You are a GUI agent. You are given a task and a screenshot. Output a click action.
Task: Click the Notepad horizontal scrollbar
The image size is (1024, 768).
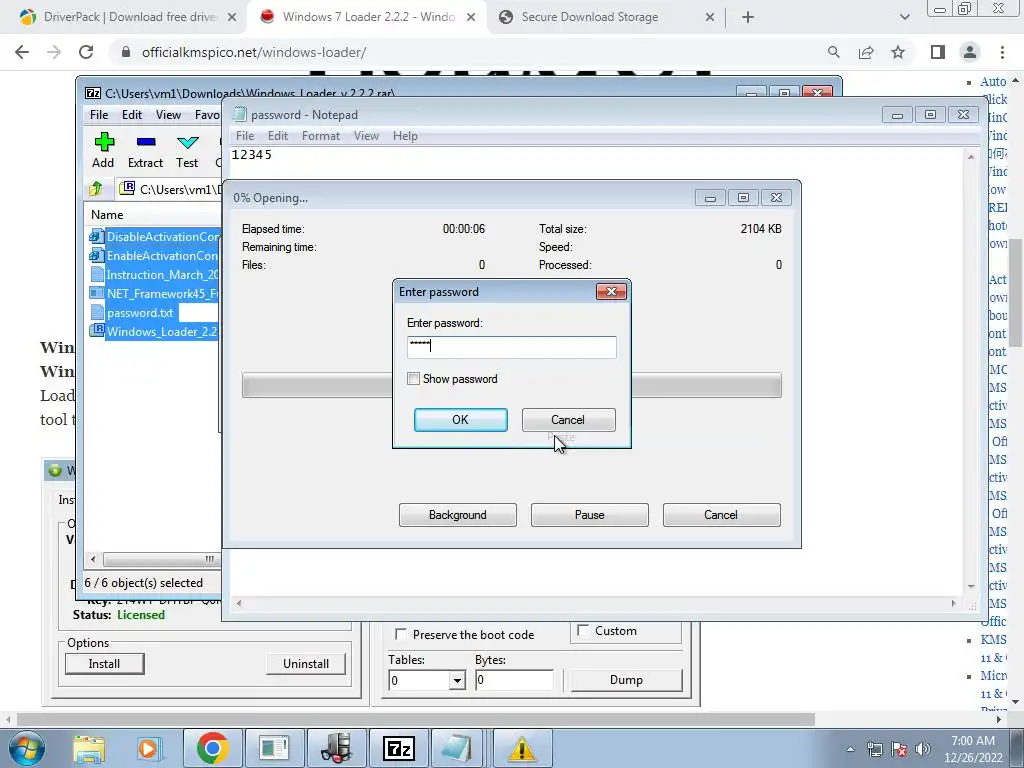click(x=596, y=603)
